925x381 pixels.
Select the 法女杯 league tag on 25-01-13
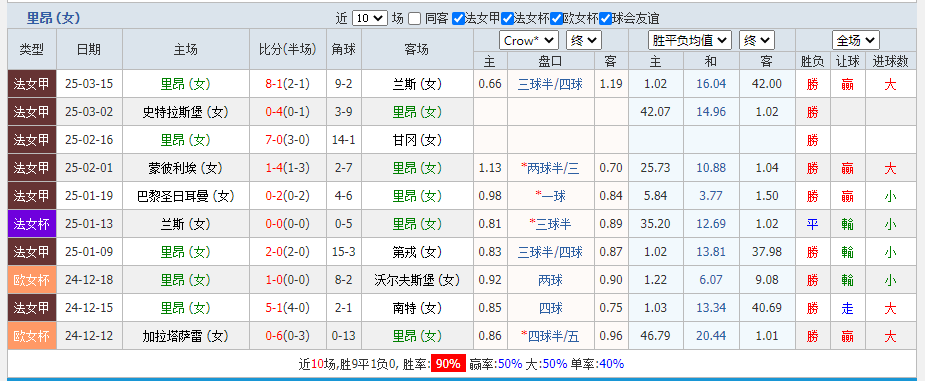pyautogui.click(x=32, y=224)
